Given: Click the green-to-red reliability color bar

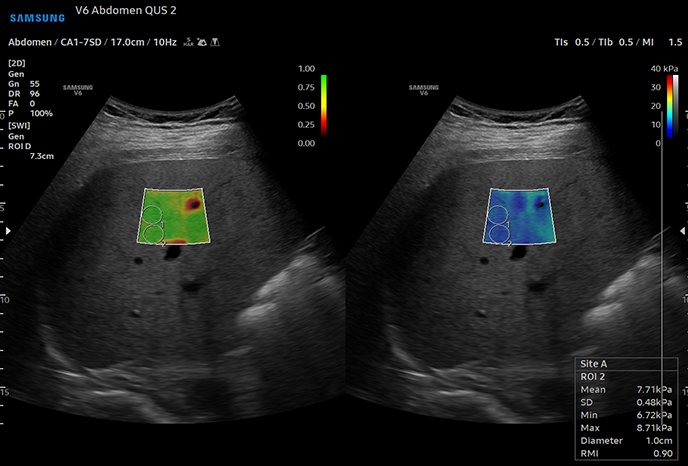Looking at the screenshot, I should (x=324, y=105).
